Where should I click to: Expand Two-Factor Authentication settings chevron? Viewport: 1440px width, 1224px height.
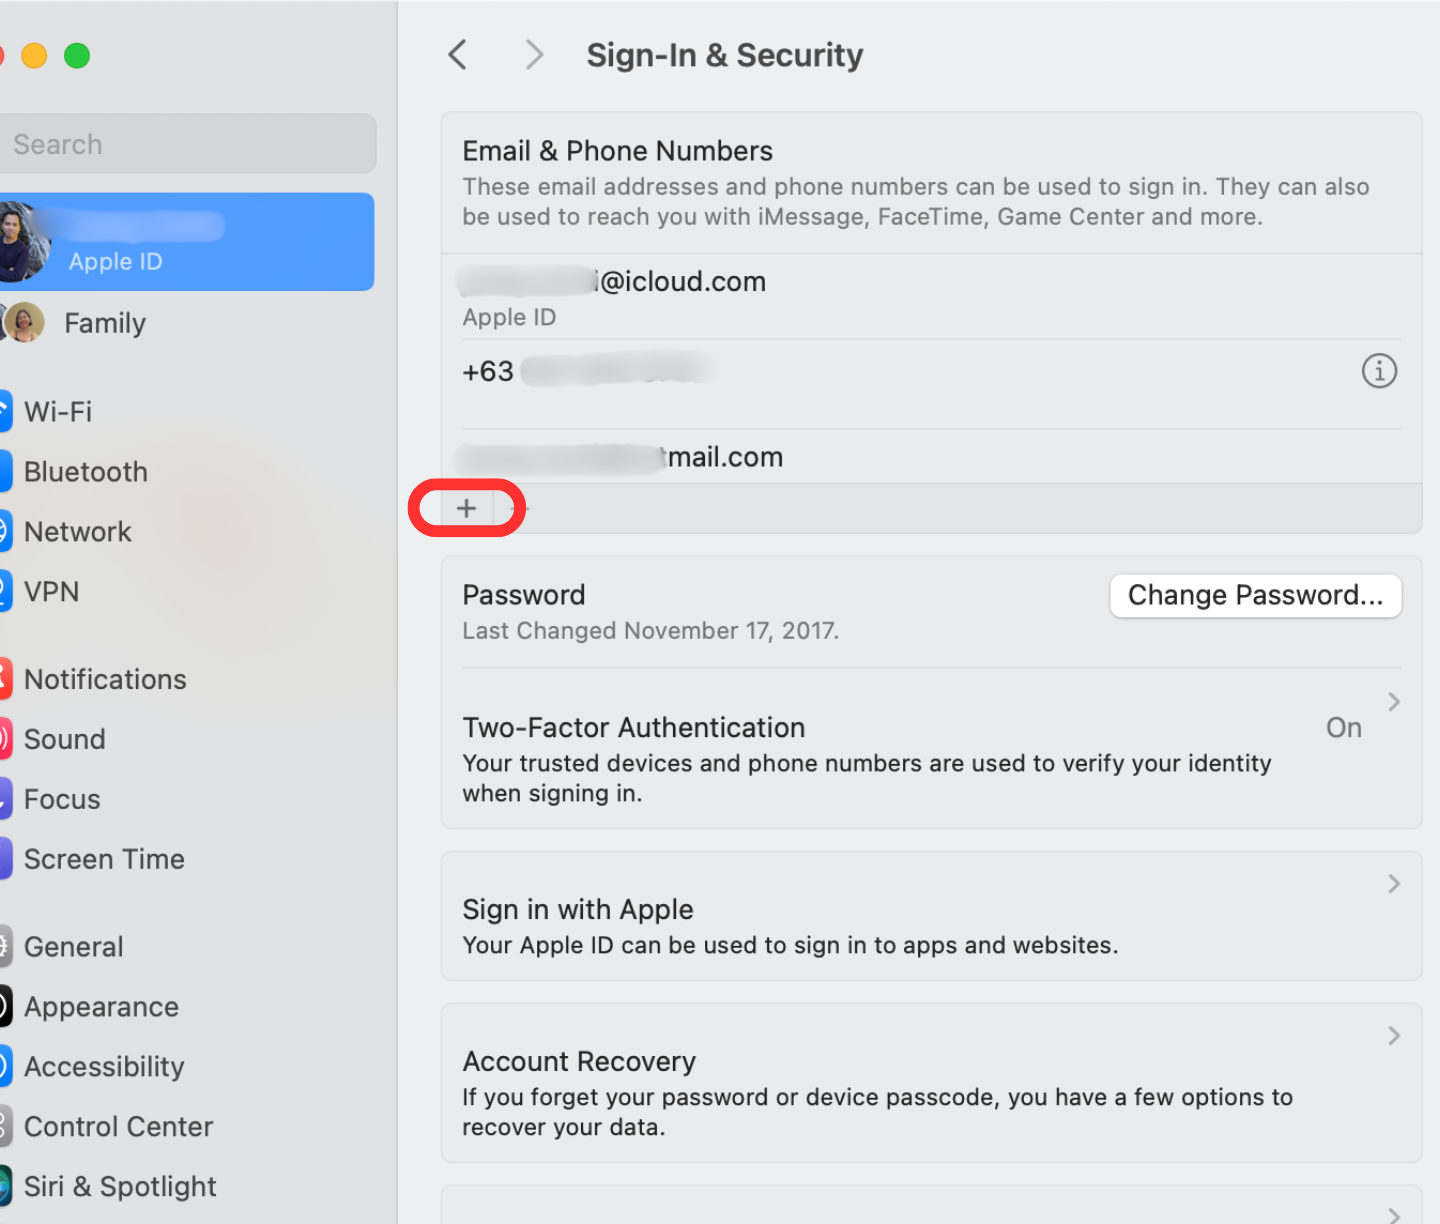click(1393, 702)
